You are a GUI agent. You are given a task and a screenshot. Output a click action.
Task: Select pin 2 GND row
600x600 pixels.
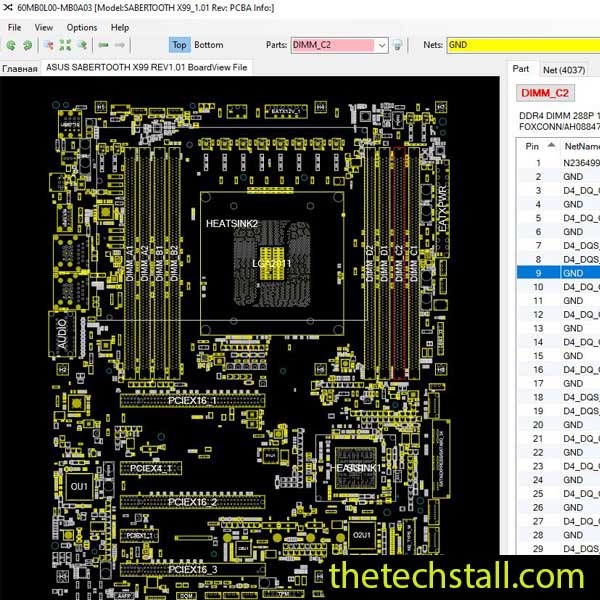(559, 177)
